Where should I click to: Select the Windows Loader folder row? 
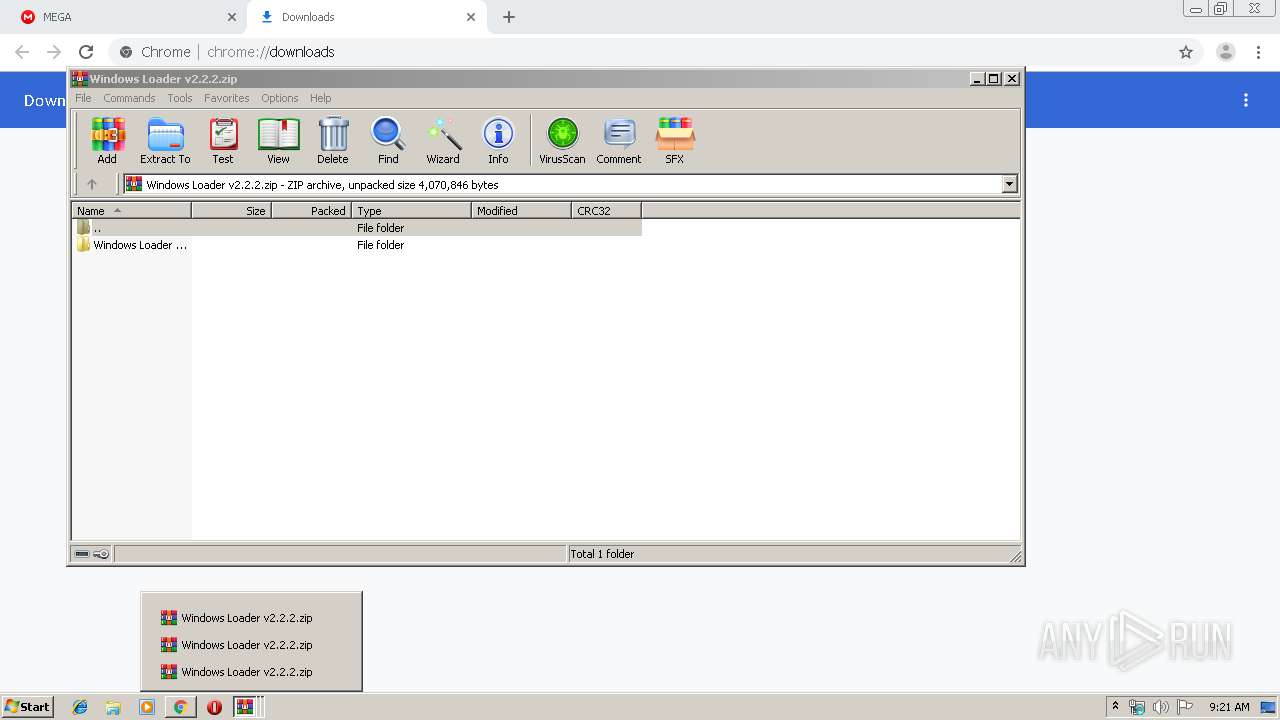(357, 245)
